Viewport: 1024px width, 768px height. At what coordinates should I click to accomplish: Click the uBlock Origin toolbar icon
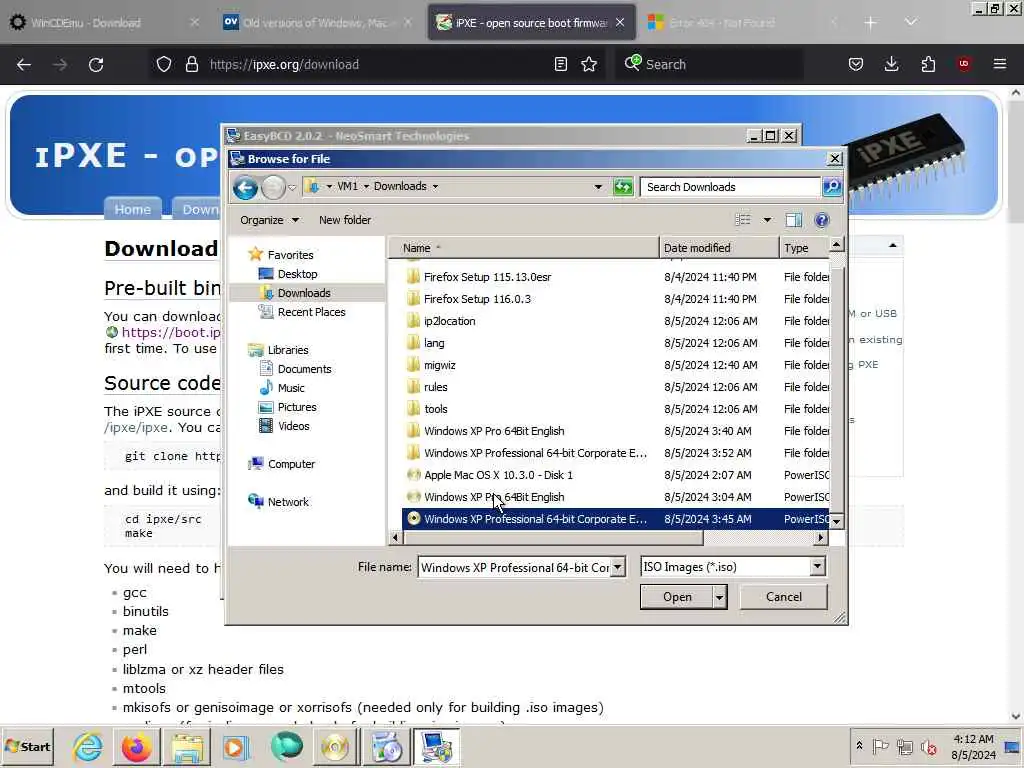(964, 64)
